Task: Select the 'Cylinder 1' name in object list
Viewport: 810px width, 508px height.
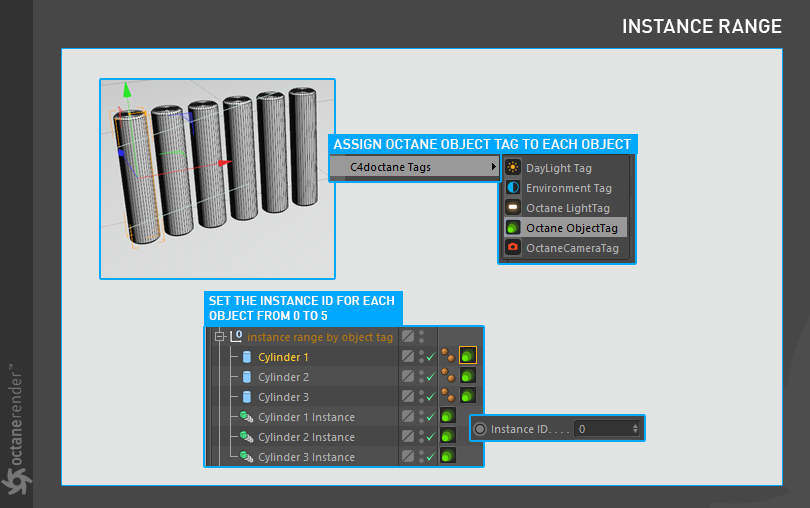Action: [283, 357]
